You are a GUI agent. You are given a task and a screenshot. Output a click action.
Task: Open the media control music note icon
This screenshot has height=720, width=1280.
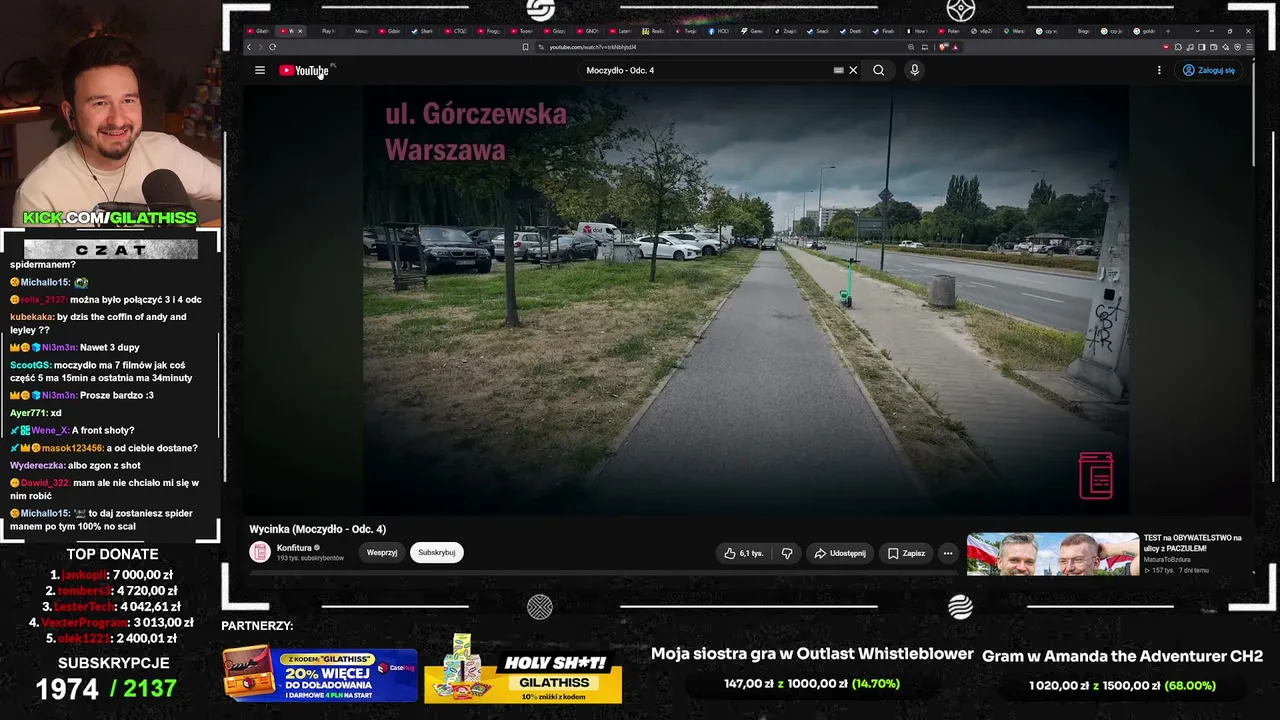tap(1189, 47)
